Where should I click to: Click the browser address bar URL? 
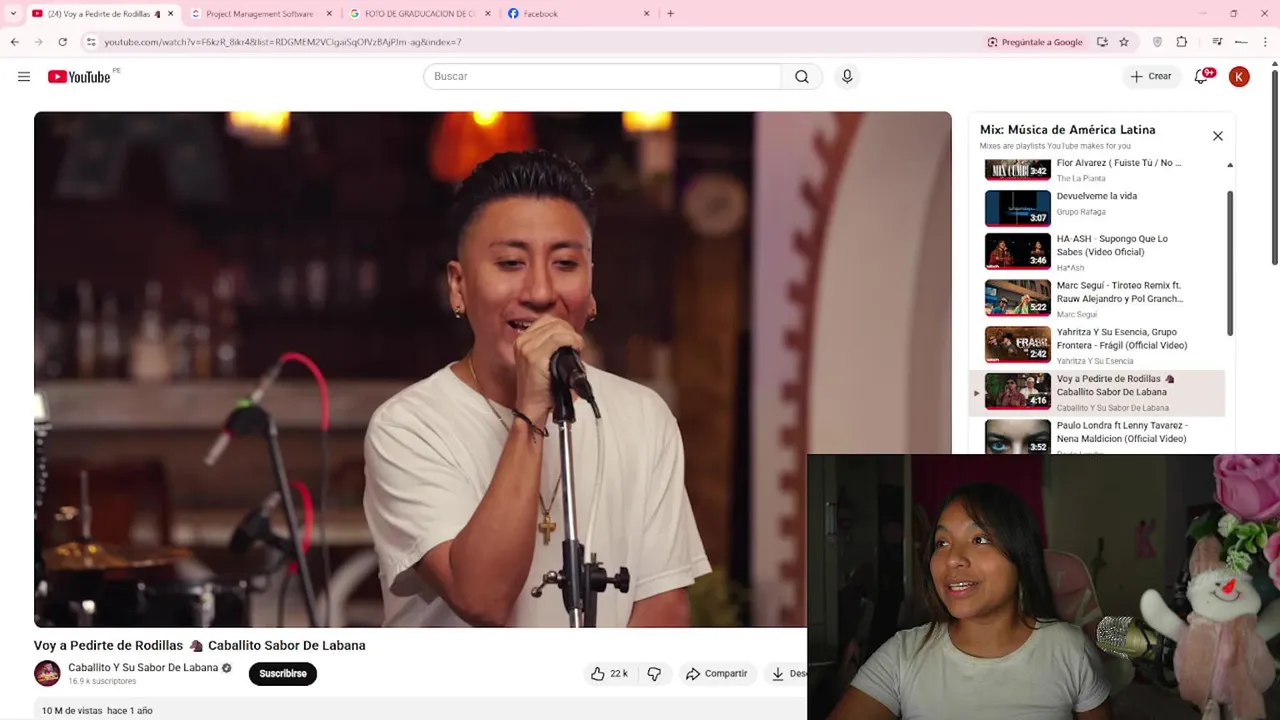click(283, 42)
